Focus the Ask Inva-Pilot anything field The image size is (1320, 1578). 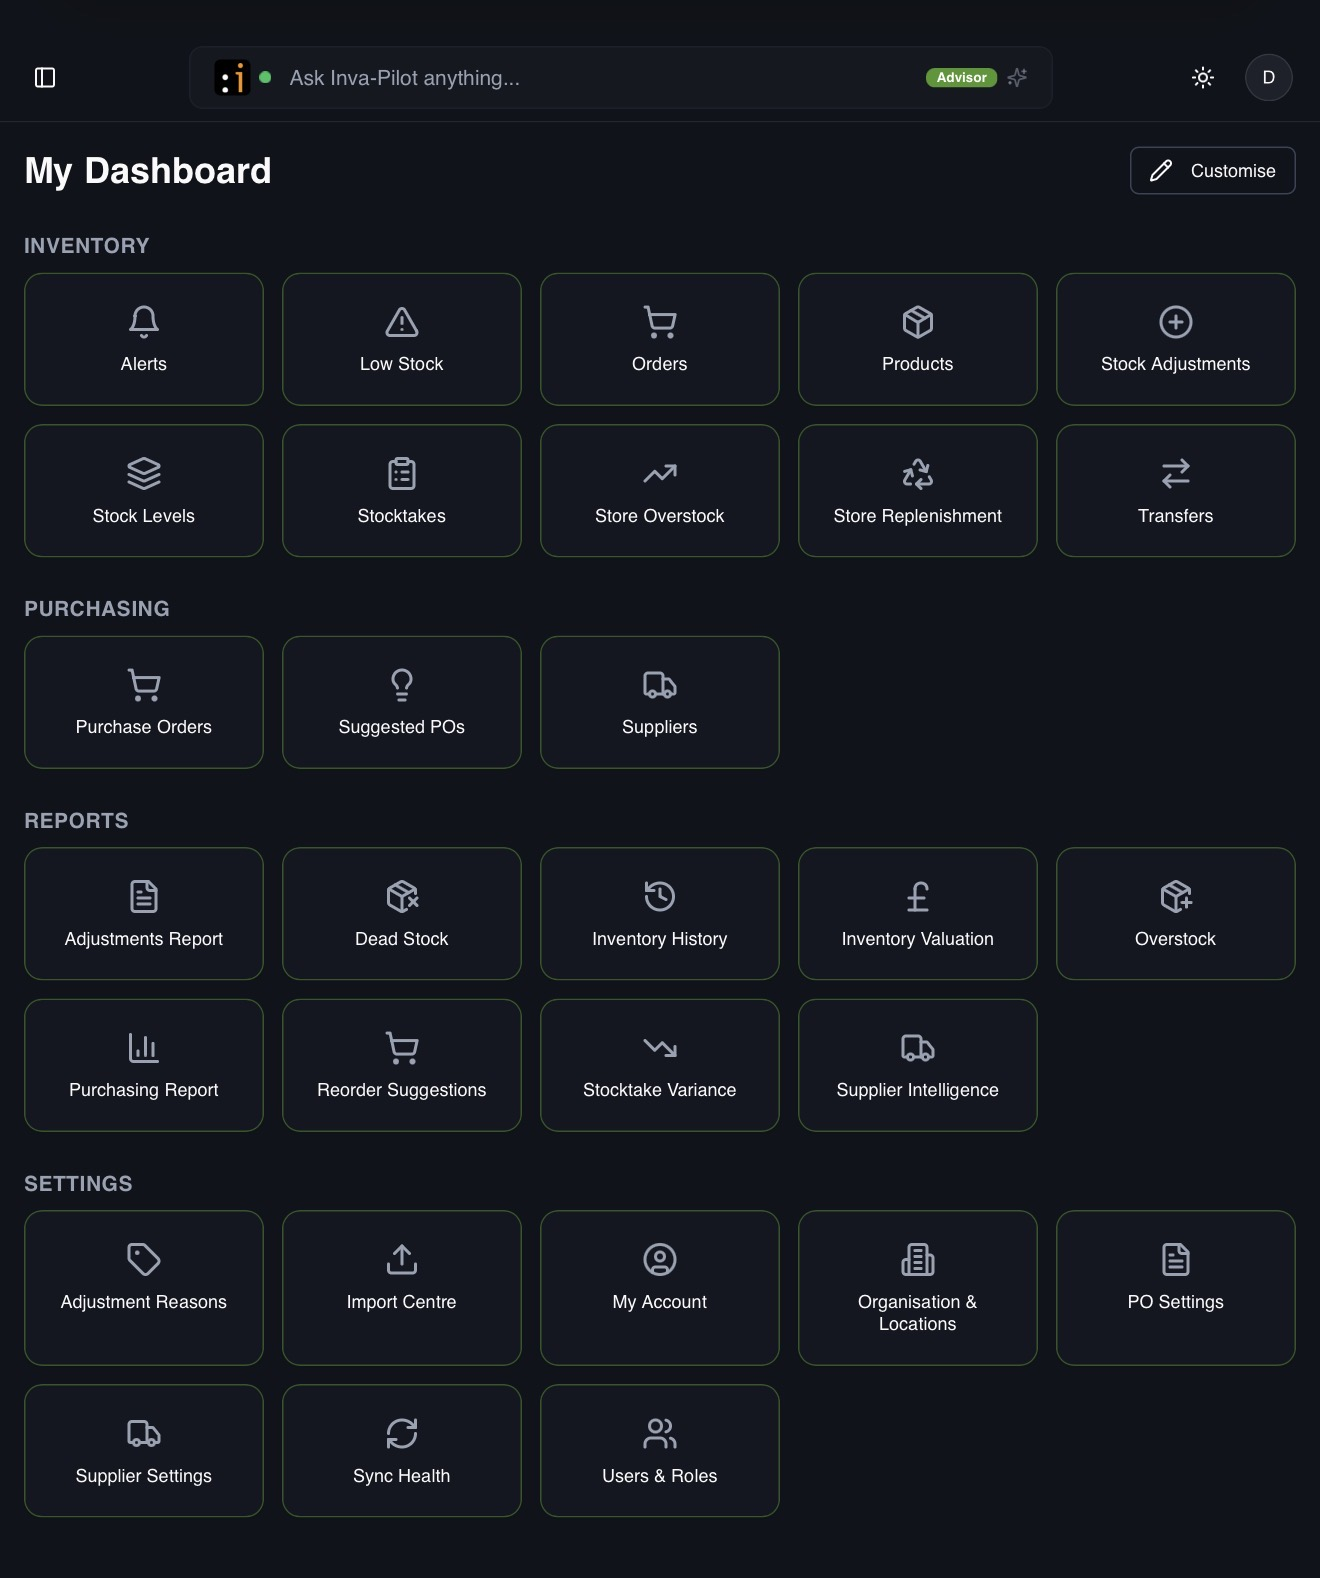[620, 78]
